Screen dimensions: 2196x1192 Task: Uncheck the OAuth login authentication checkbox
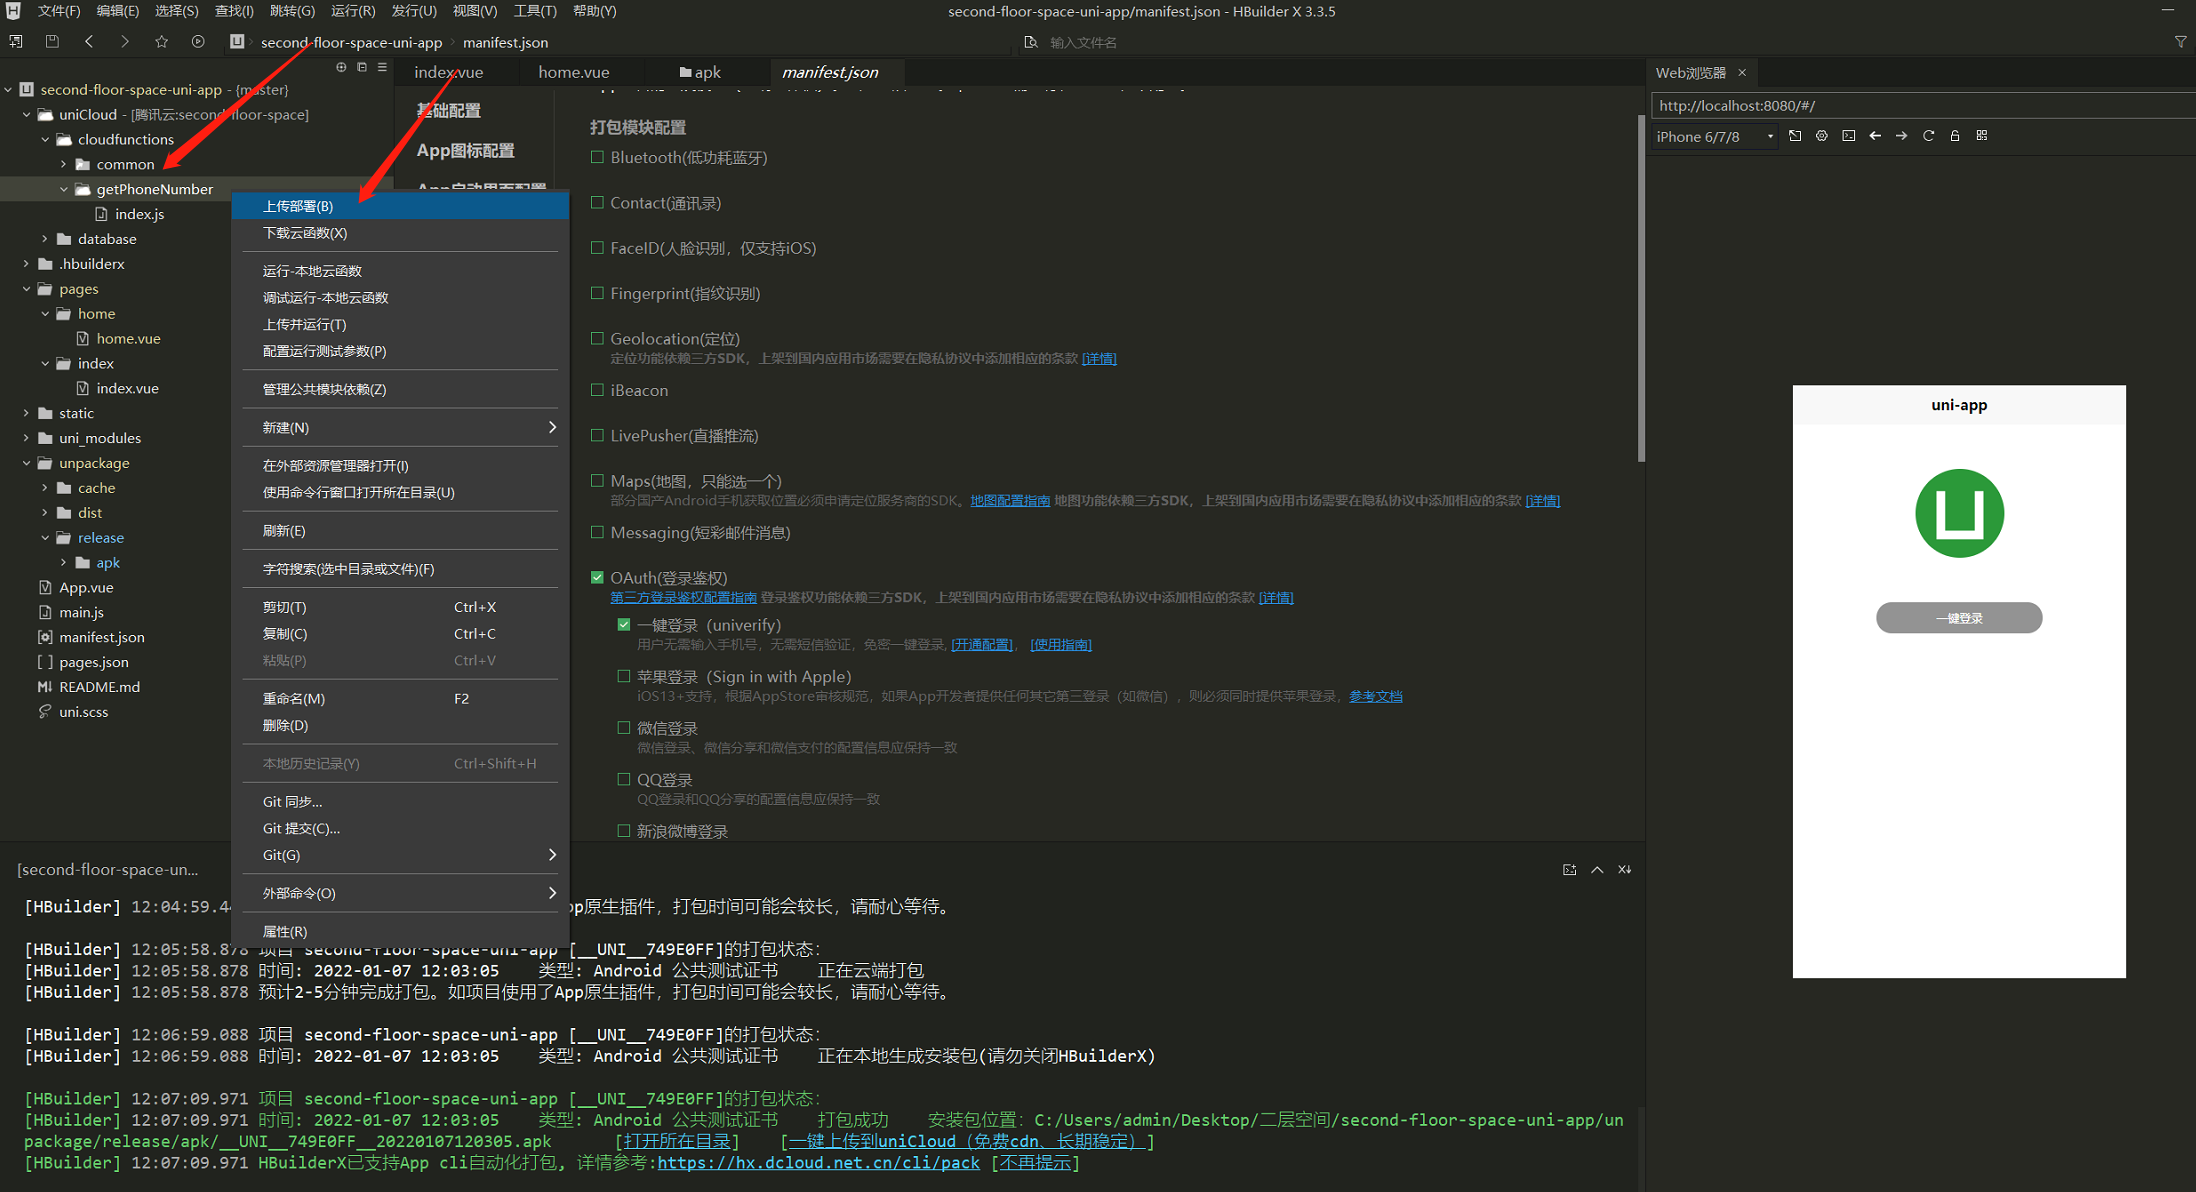(x=597, y=577)
